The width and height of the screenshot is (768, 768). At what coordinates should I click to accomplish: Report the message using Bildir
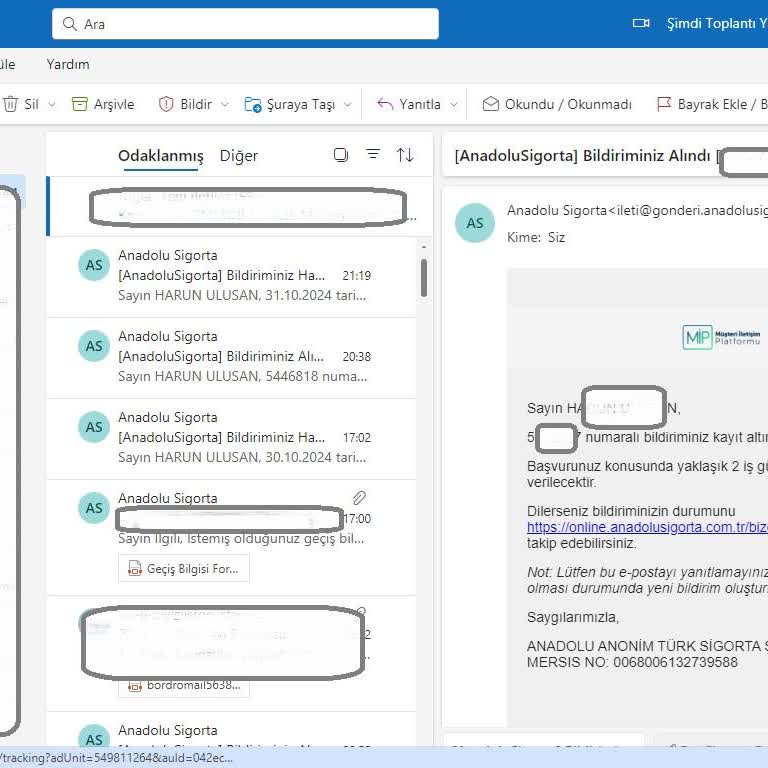(185, 104)
